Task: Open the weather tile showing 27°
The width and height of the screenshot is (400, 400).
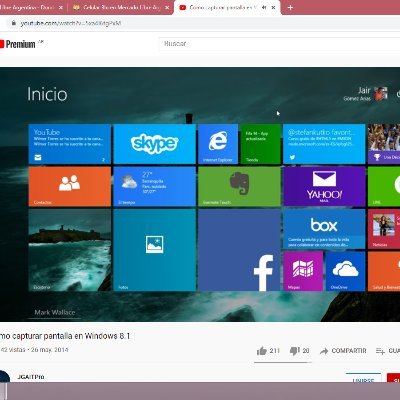Action: (x=154, y=186)
